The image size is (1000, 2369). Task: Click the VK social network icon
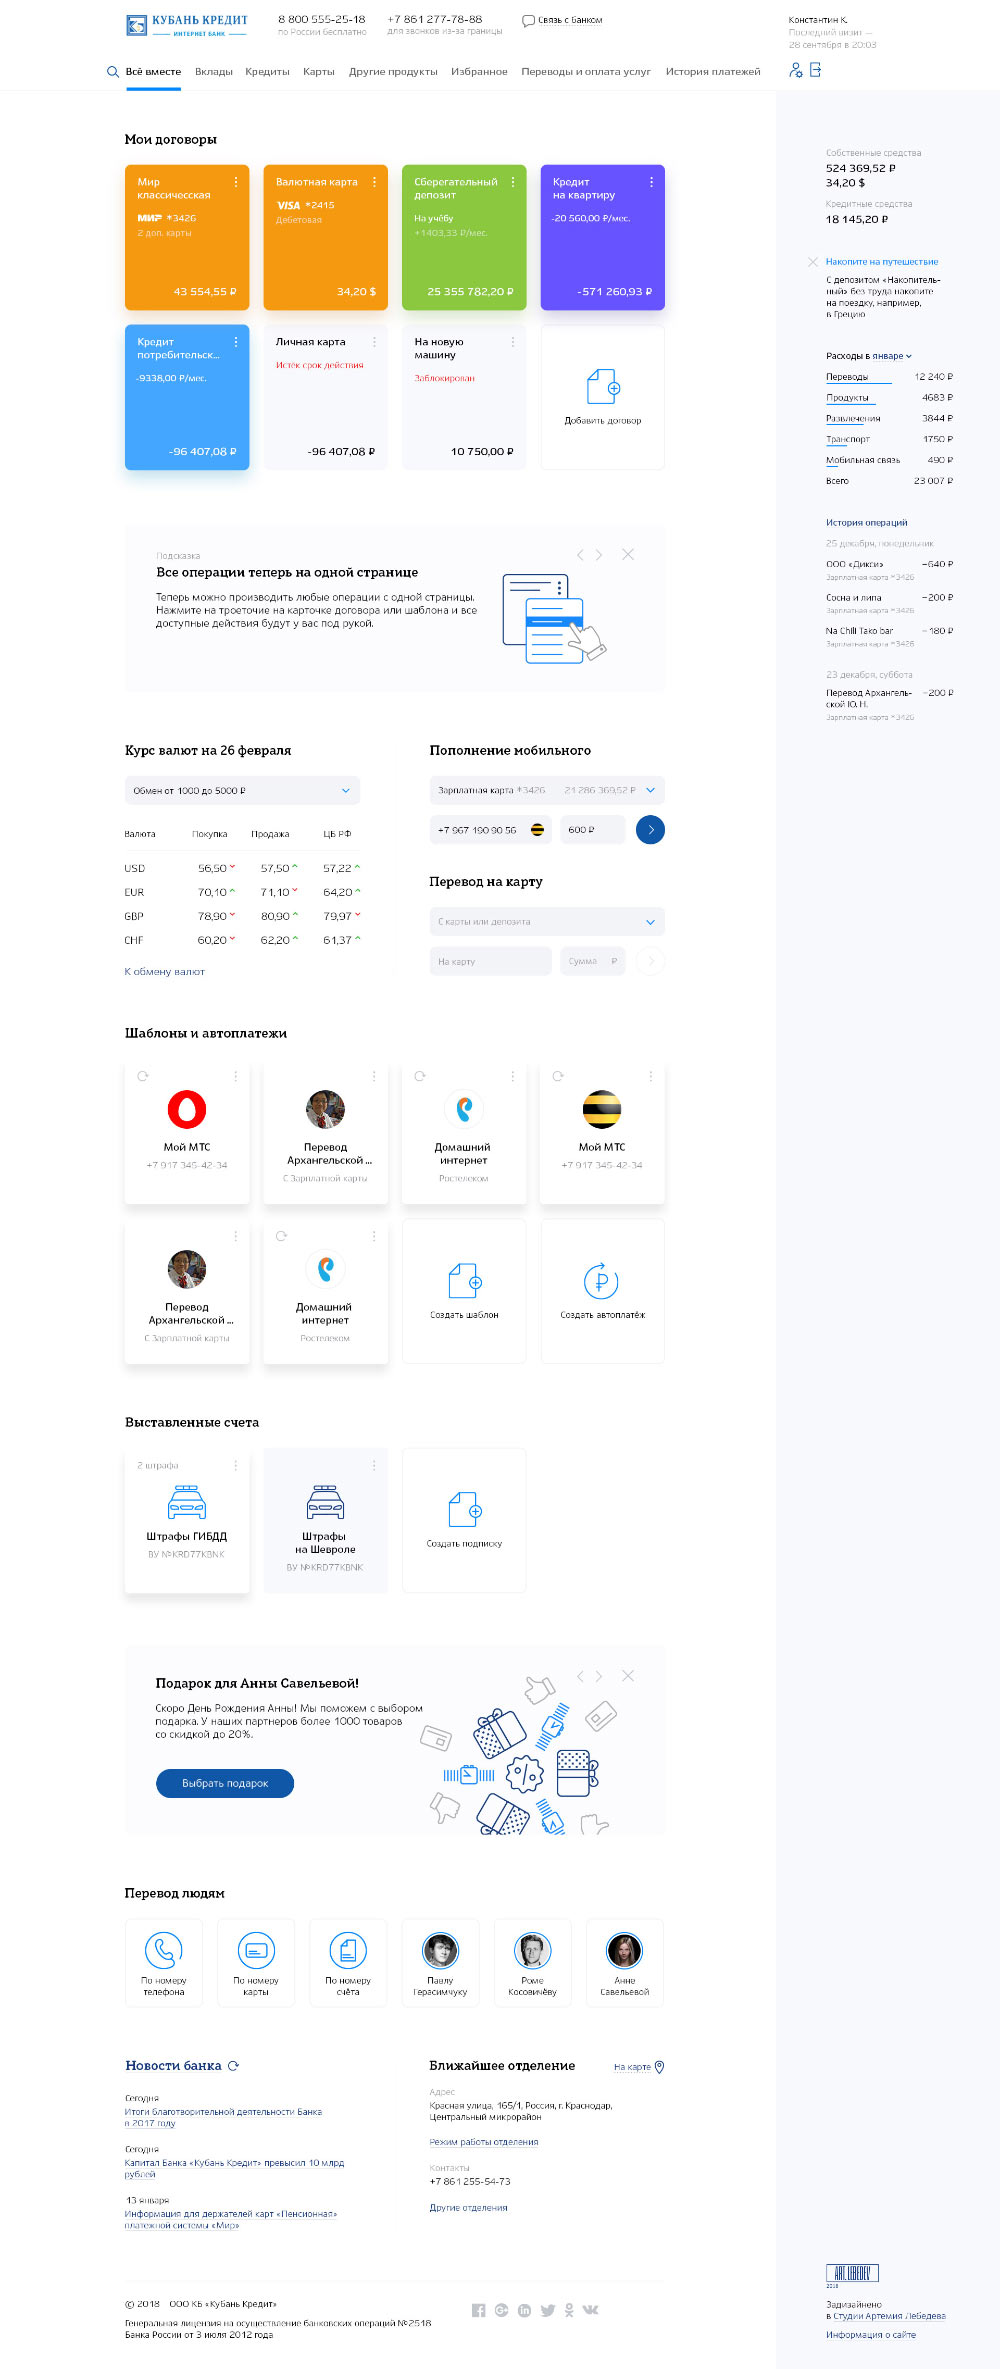coord(591,2310)
